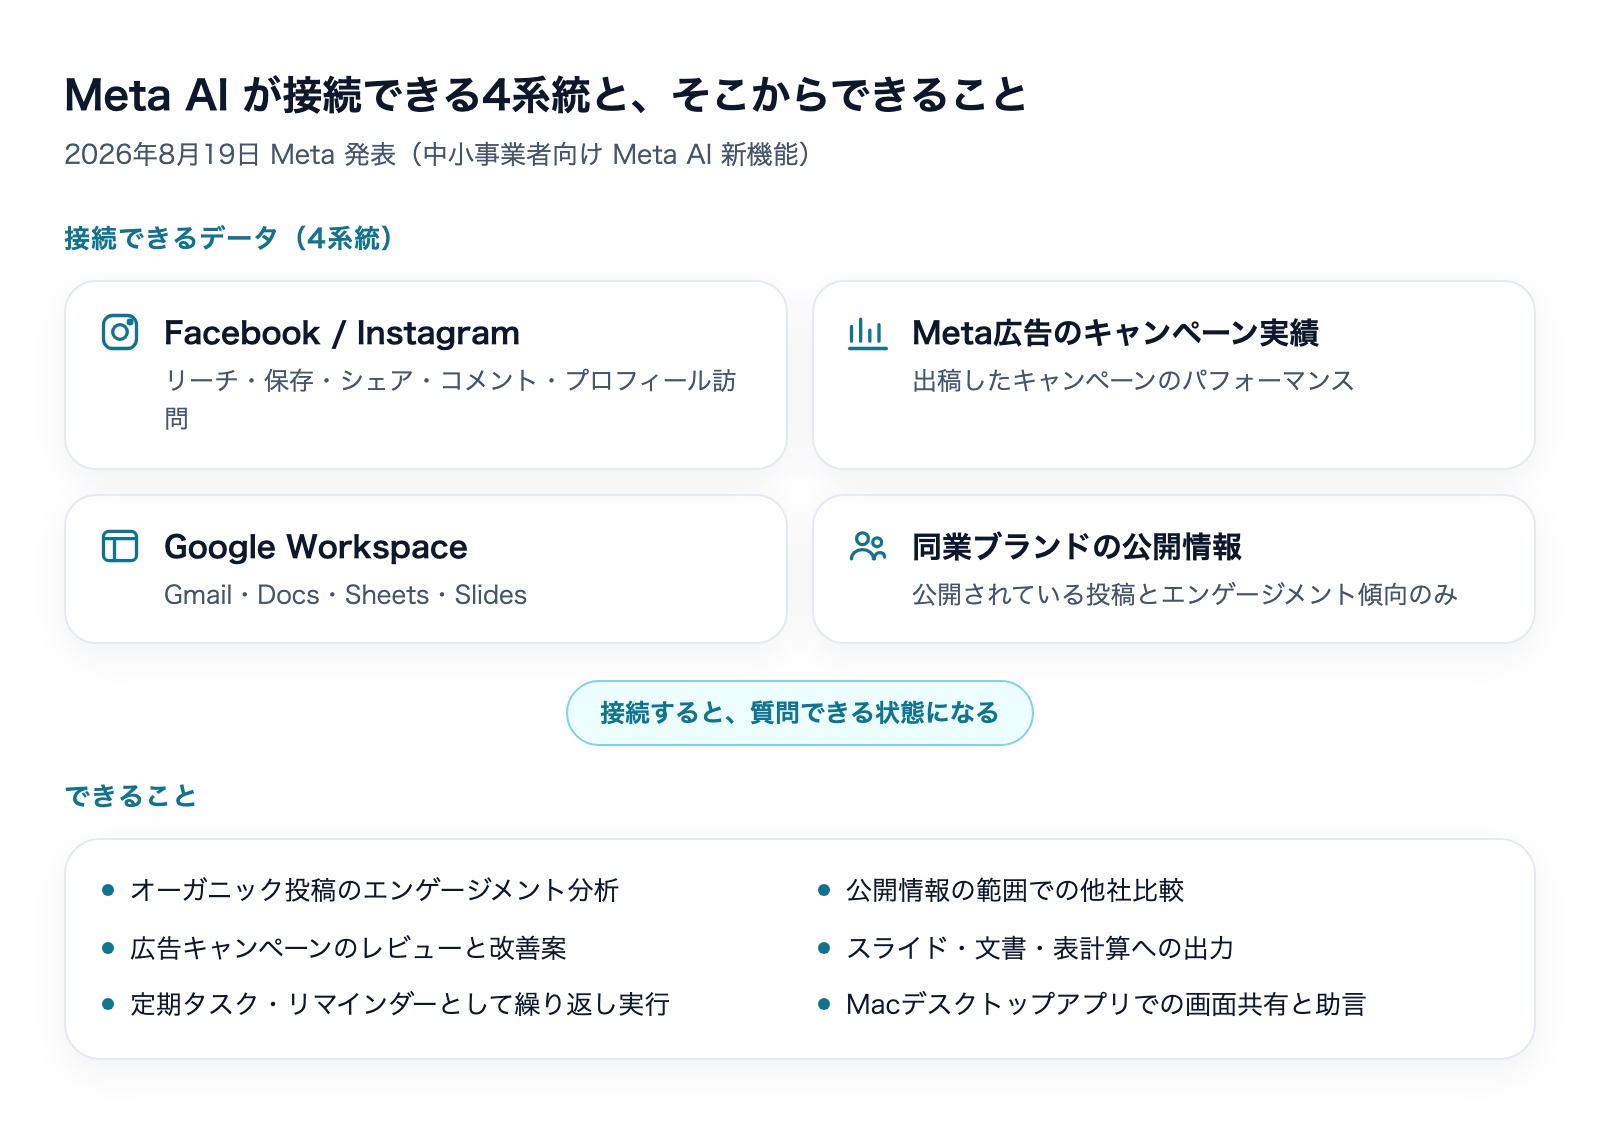Click オーガニック投稿のエンゲージメント分析 bullet
The image size is (1600, 1124).
point(375,890)
